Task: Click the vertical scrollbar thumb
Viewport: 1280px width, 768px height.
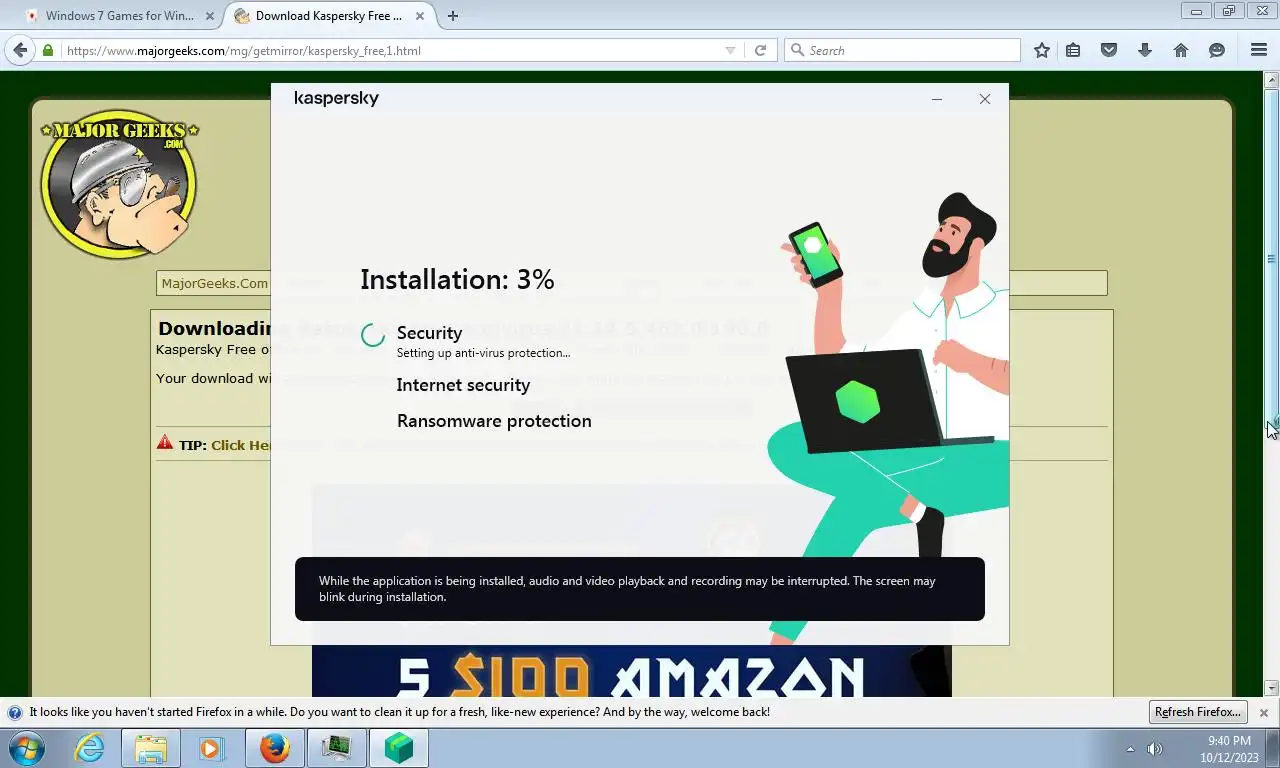Action: pyautogui.click(x=1272, y=260)
